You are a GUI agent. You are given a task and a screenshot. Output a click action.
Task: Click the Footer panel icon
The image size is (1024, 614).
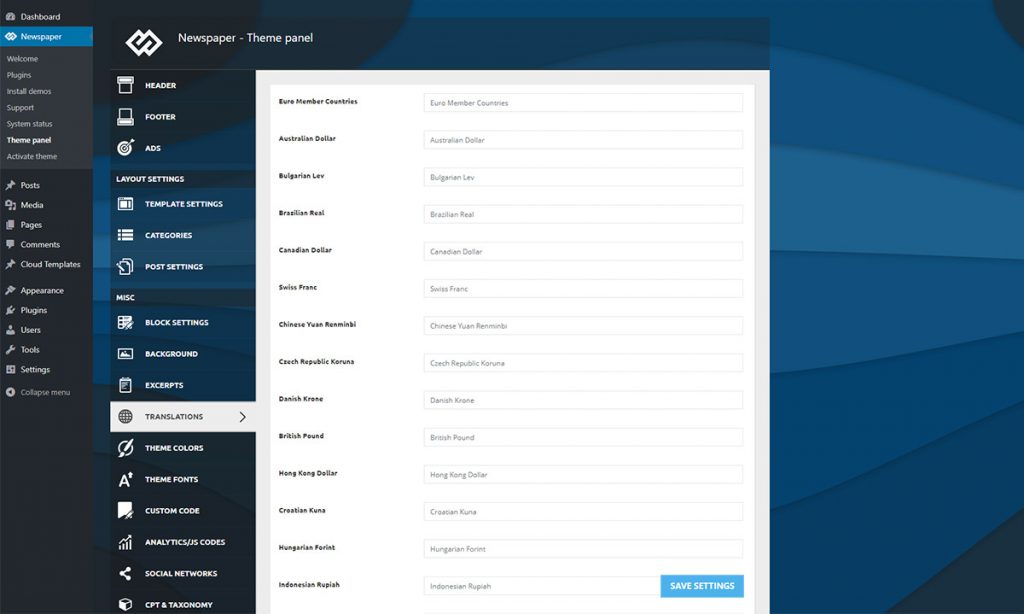(x=125, y=117)
